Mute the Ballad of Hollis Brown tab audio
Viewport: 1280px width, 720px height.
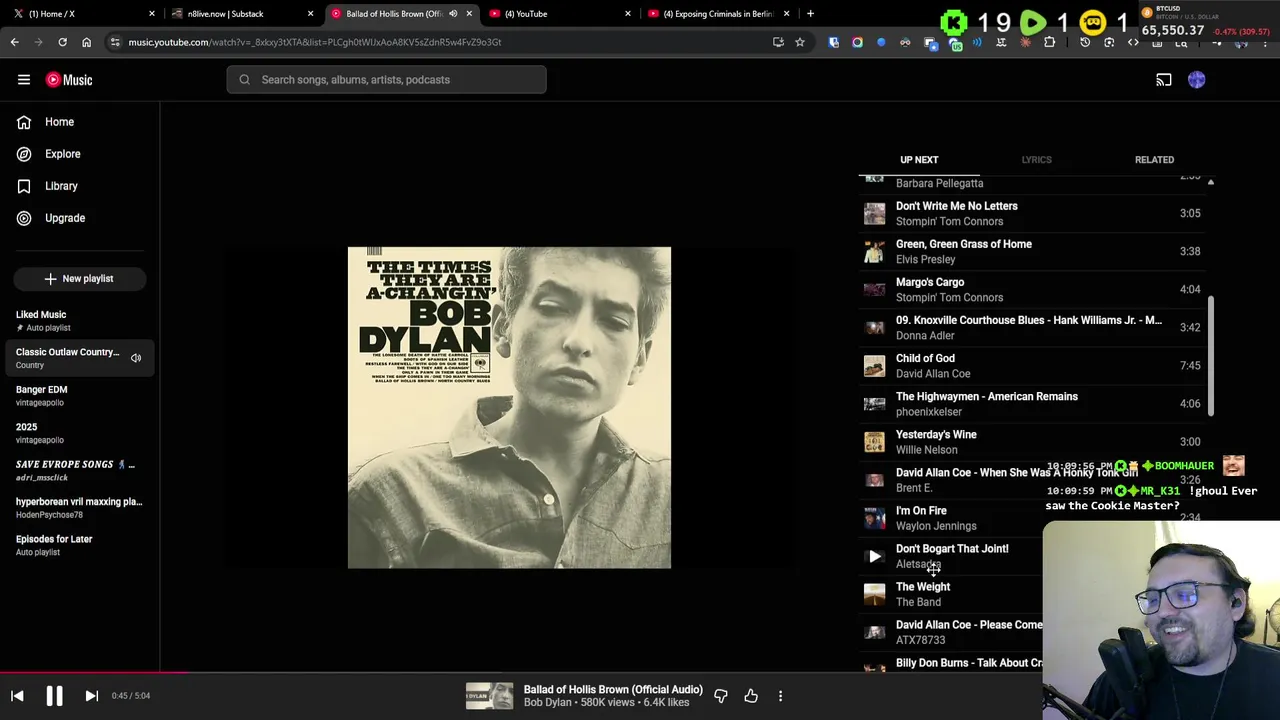(453, 14)
